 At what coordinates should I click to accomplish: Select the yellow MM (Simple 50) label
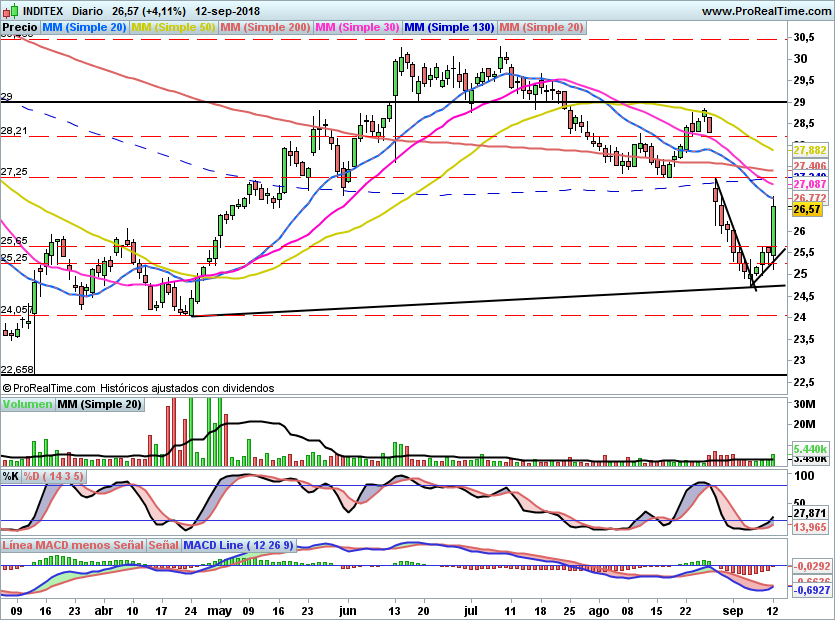tap(174, 27)
